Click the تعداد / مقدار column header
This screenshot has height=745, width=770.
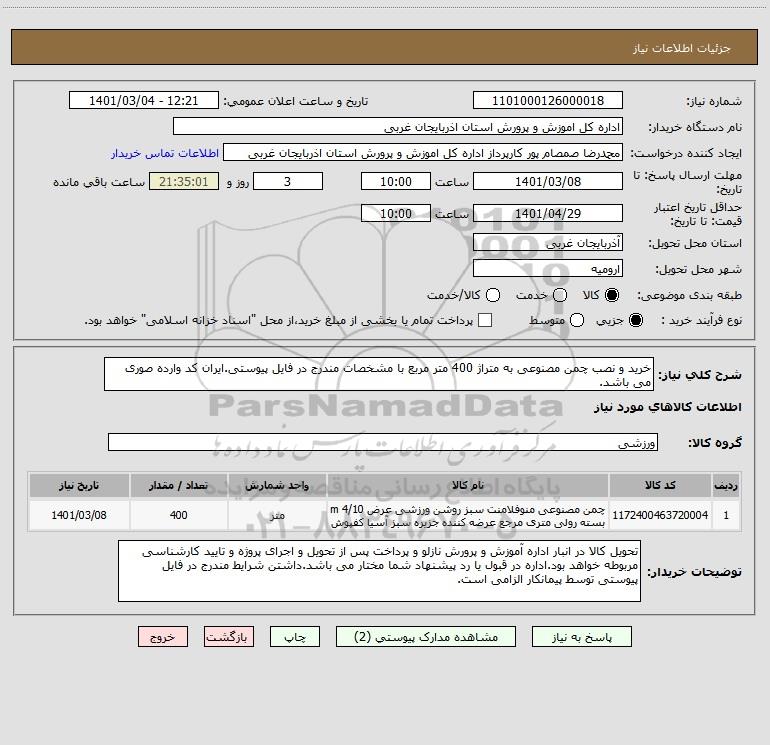(x=178, y=485)
